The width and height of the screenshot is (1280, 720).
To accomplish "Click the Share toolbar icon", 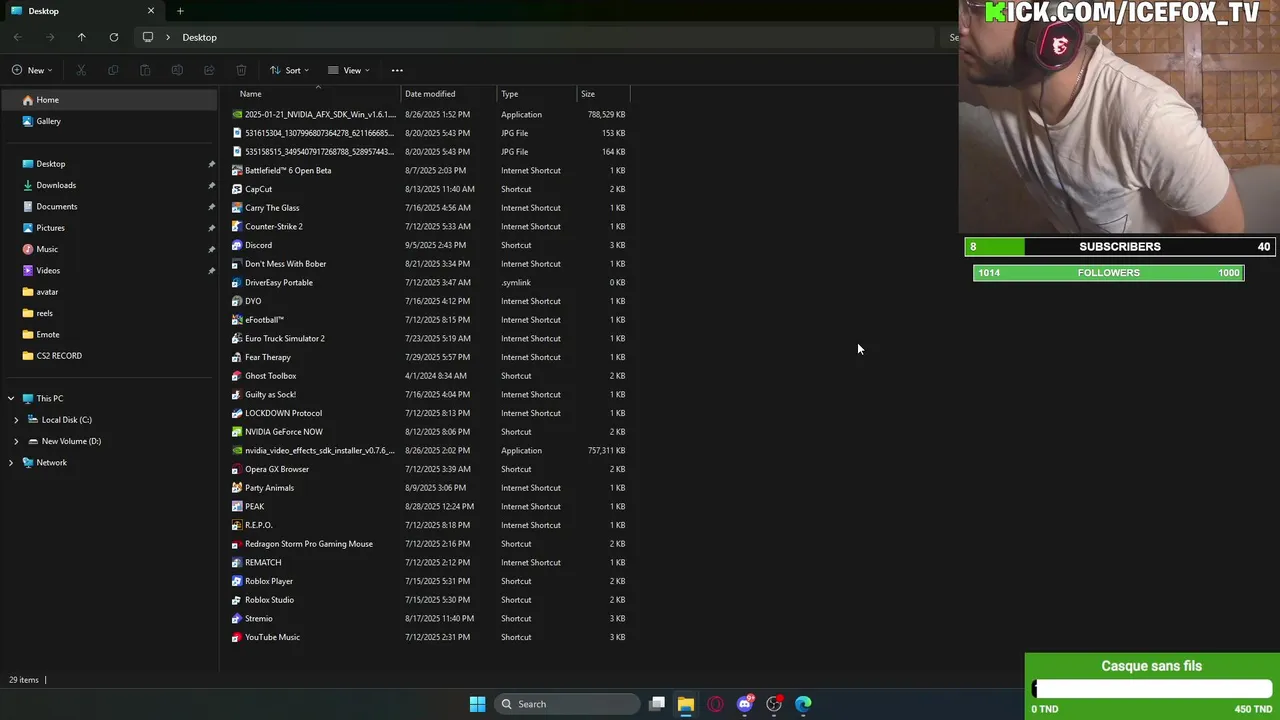I will (209, 70).
